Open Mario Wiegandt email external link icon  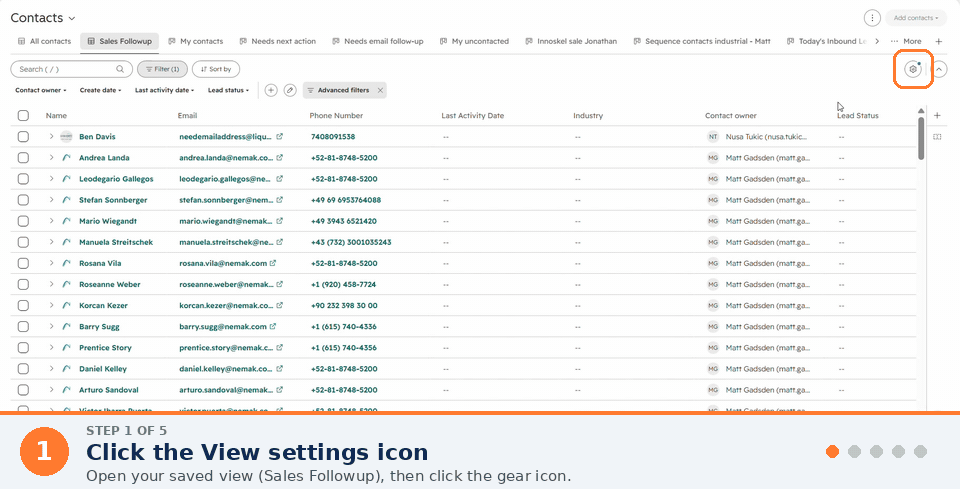point(279,221)
